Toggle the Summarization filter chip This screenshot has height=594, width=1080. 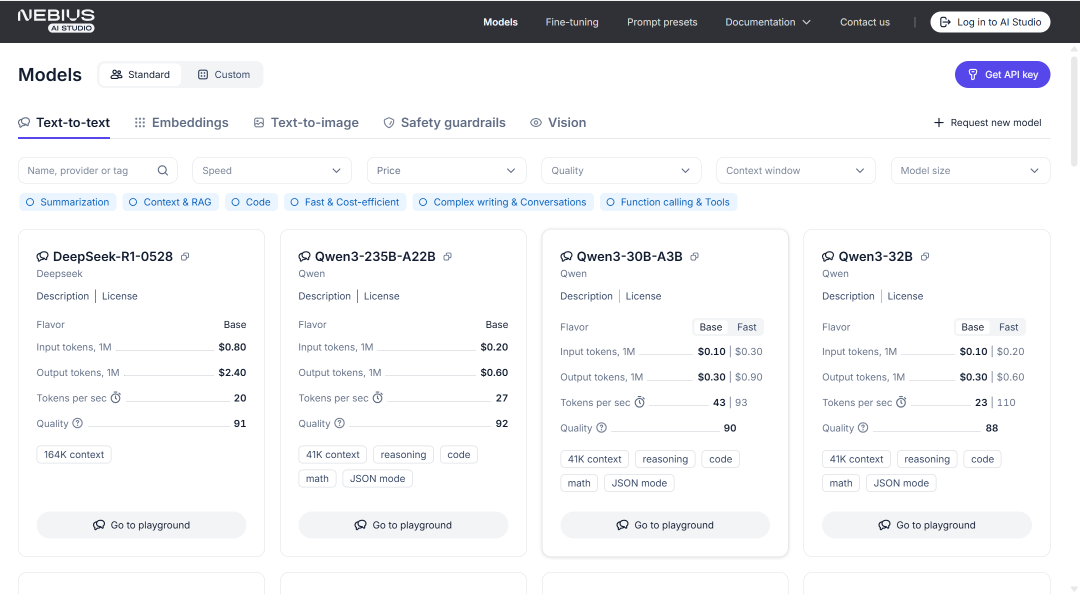pyautogui.click(x=68, y=202)
